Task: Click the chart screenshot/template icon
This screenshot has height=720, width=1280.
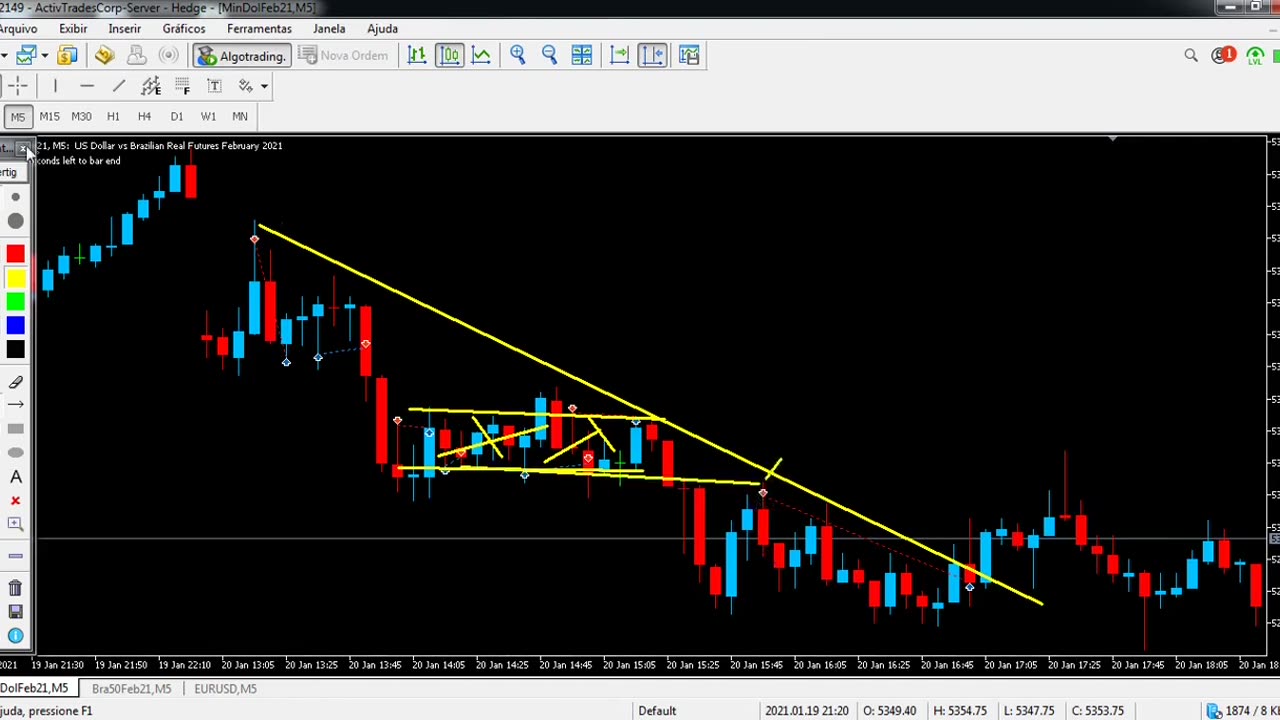Action: pyautogui.click(x=689, y=55)
